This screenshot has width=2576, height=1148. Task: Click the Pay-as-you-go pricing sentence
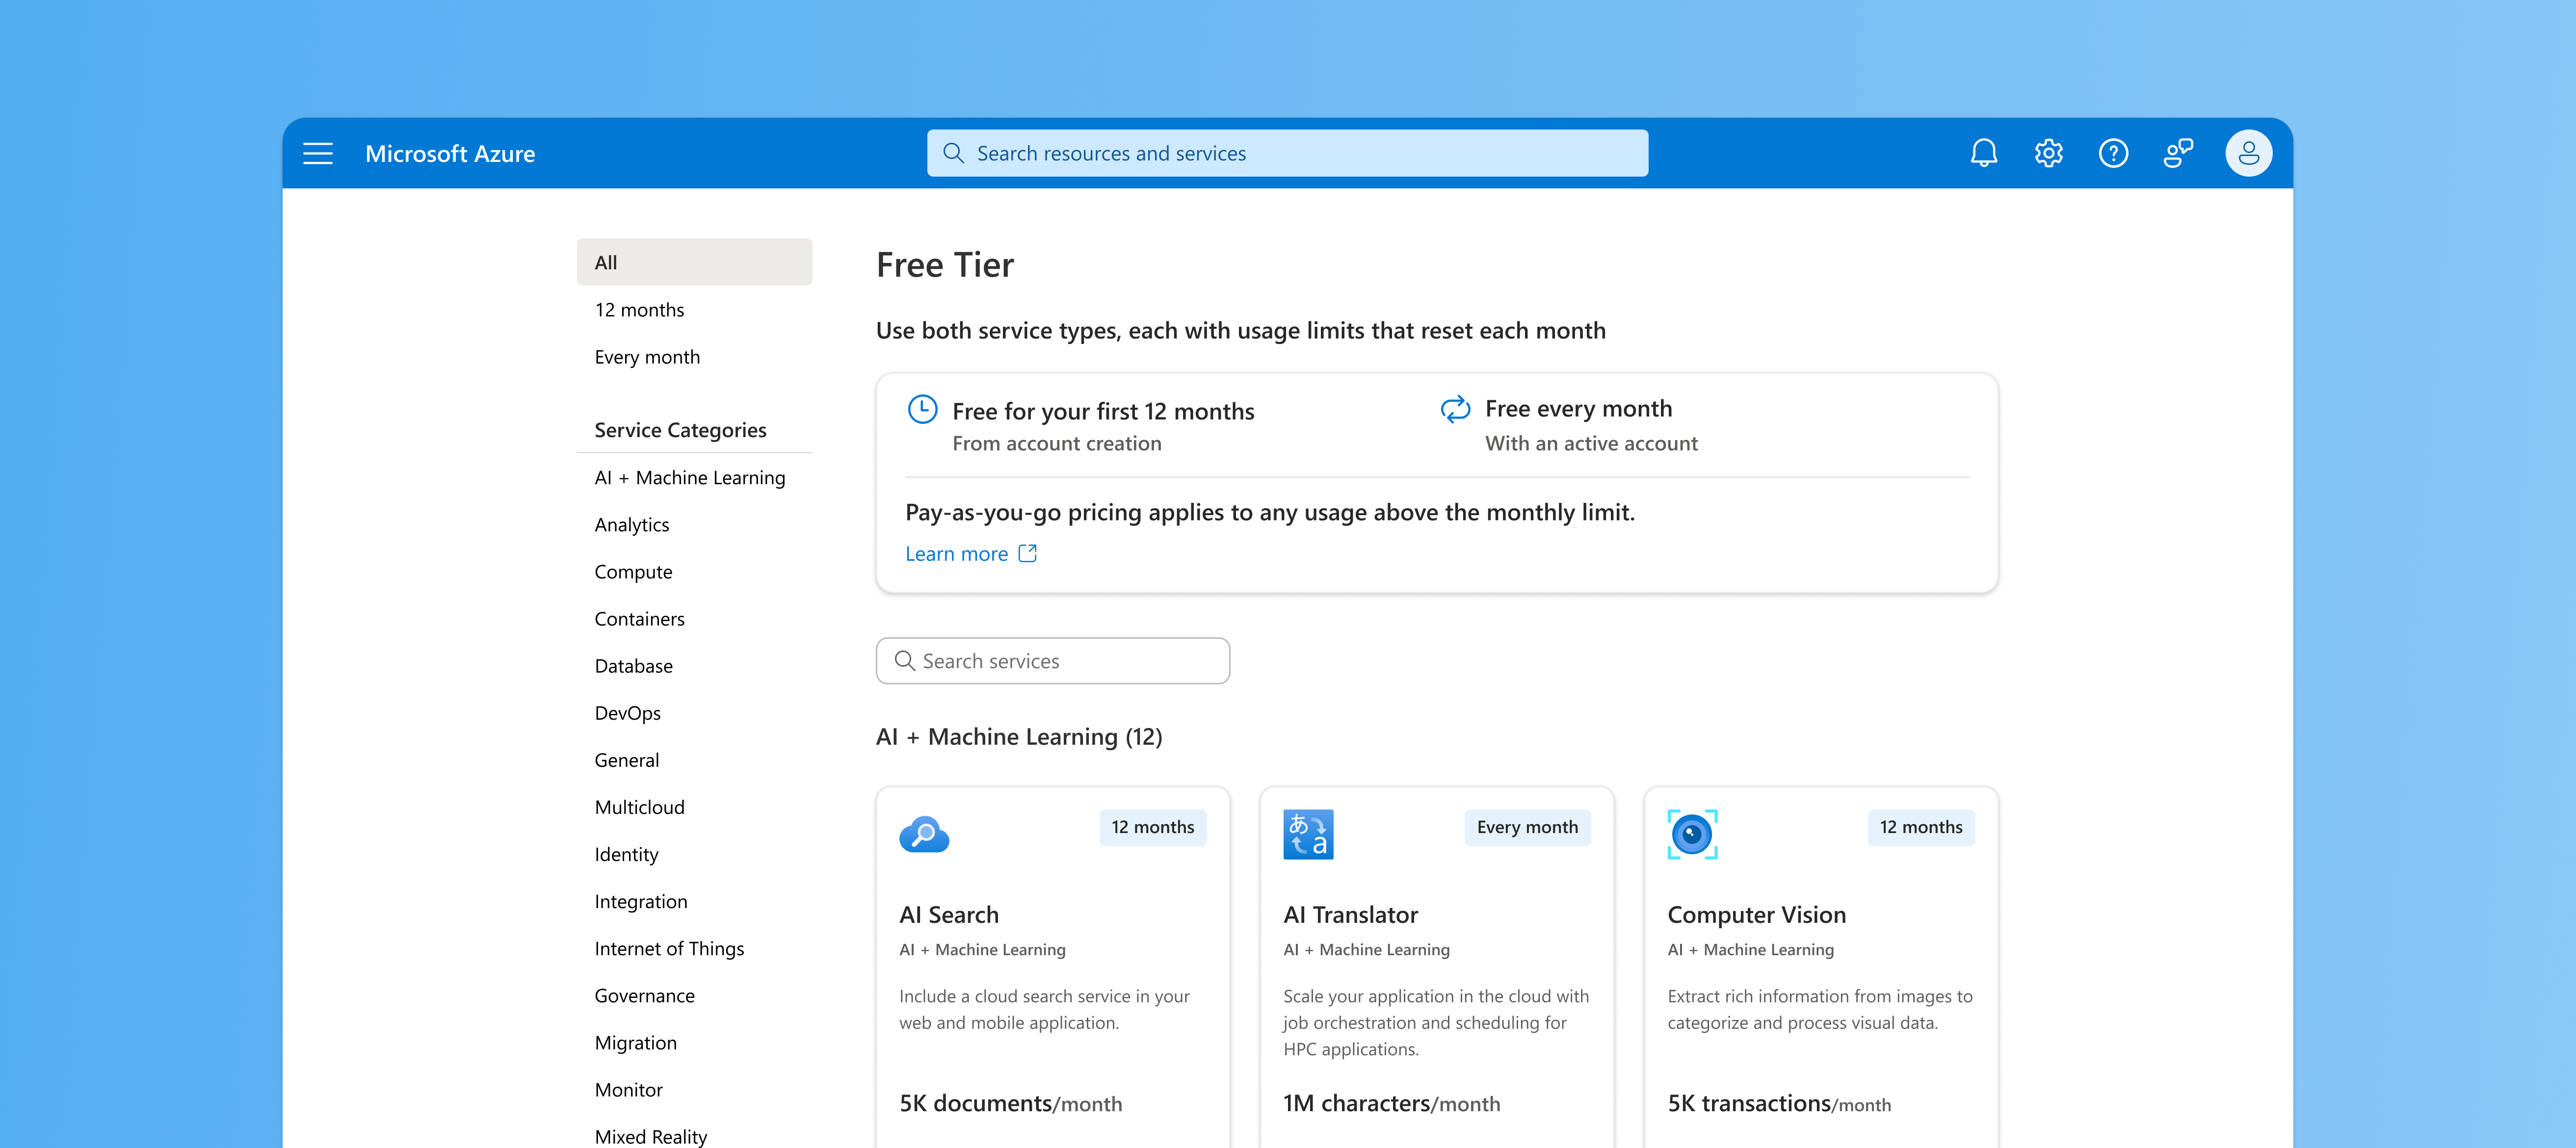pos(1269,512)
